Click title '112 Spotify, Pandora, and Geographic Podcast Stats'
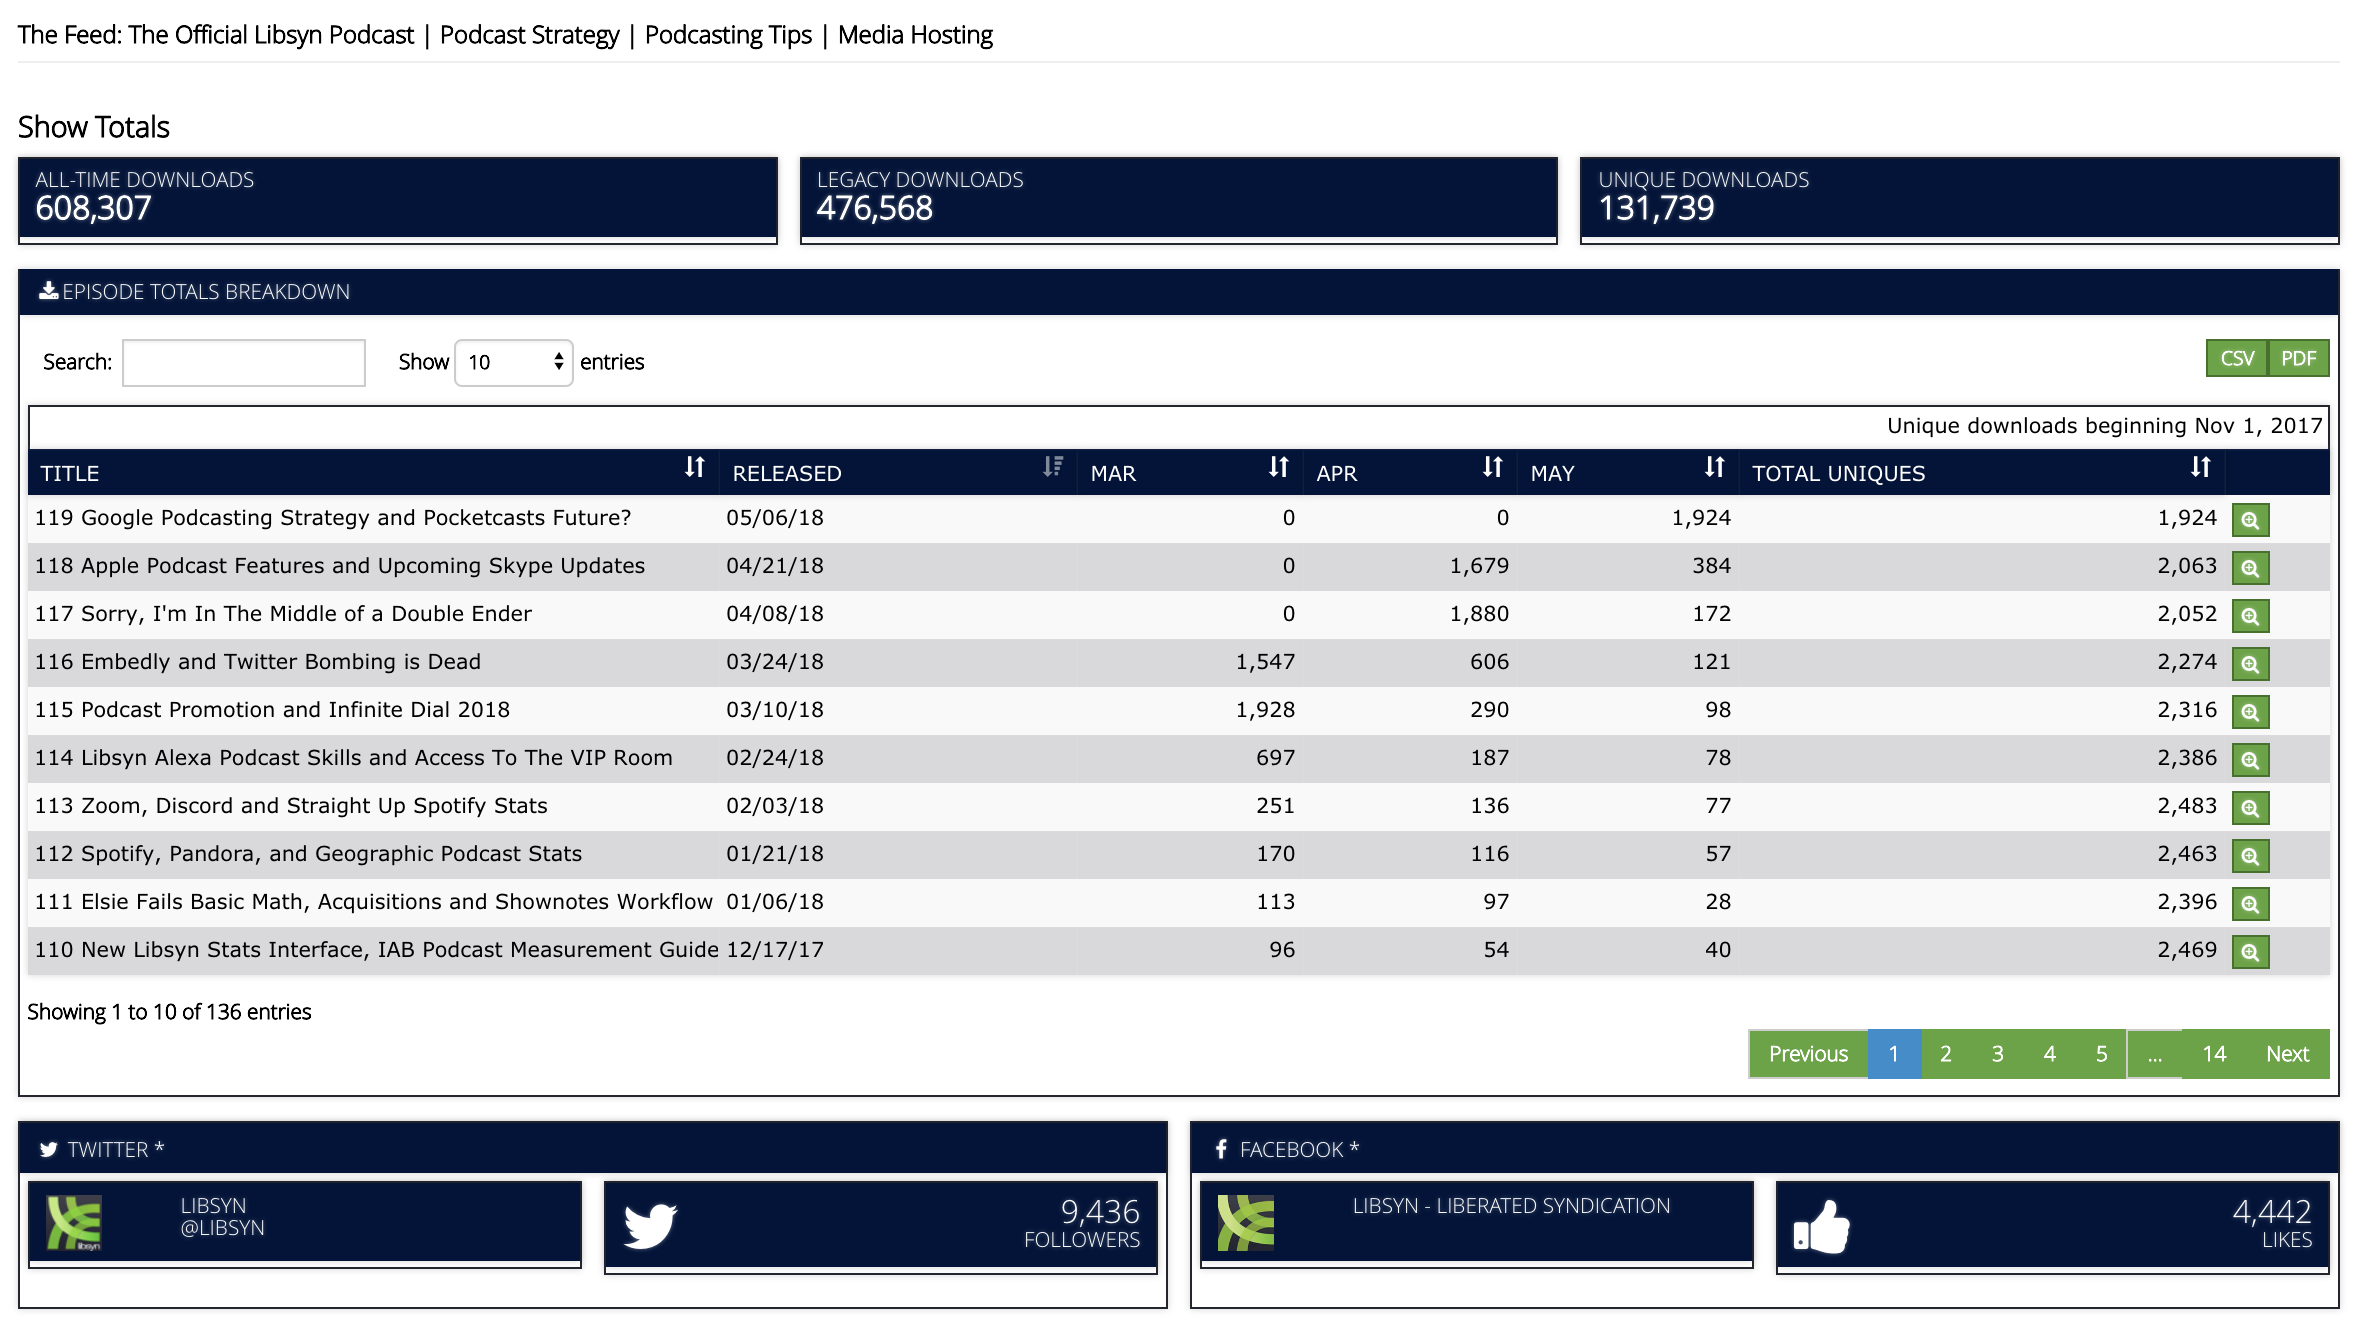The width and height of the screenshot is (2358, 1326). pos(308,854)
